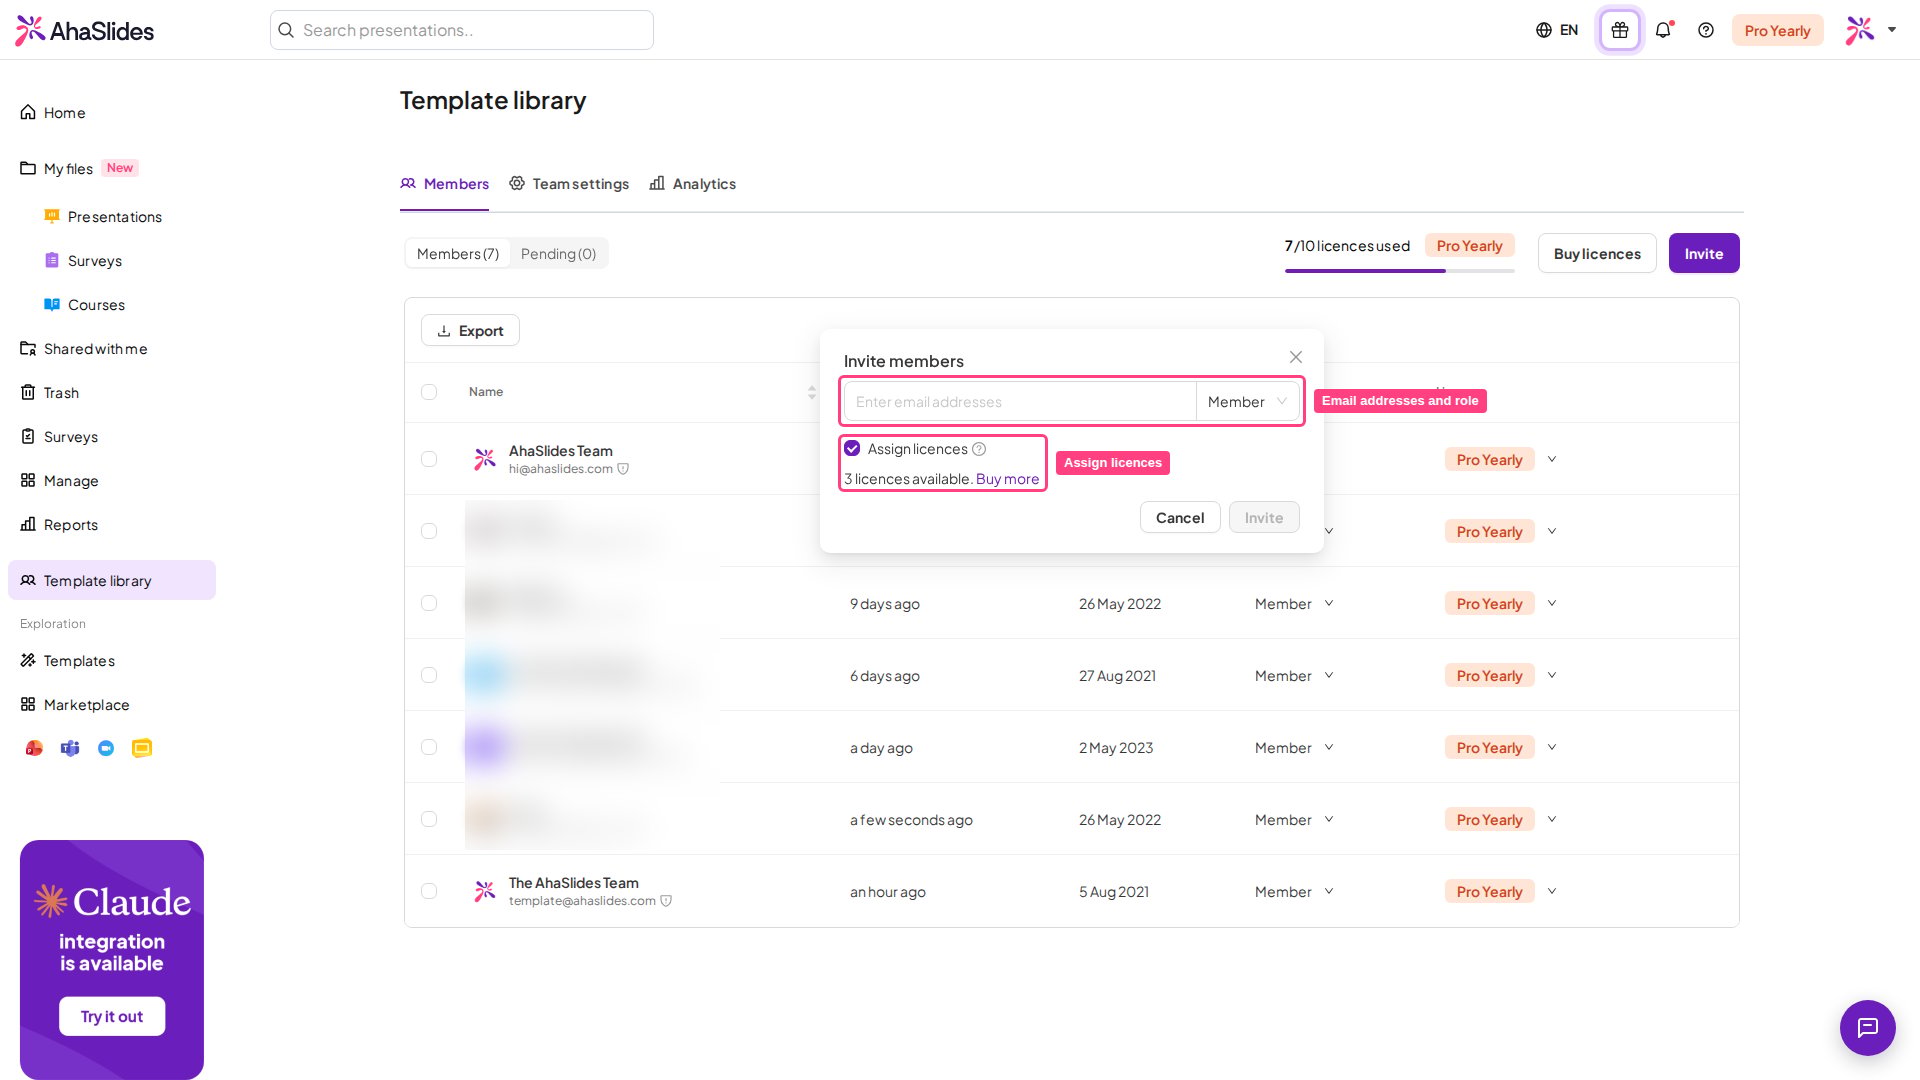
Task: Click Try it out on Claude banner
Action: [112, 1016]
